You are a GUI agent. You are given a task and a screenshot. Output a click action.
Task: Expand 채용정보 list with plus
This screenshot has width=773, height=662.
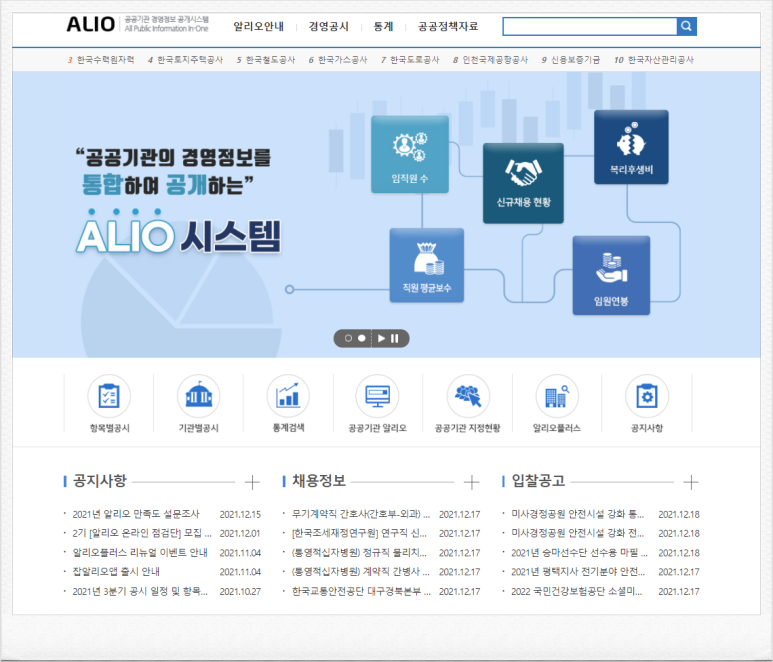(472, 482)
